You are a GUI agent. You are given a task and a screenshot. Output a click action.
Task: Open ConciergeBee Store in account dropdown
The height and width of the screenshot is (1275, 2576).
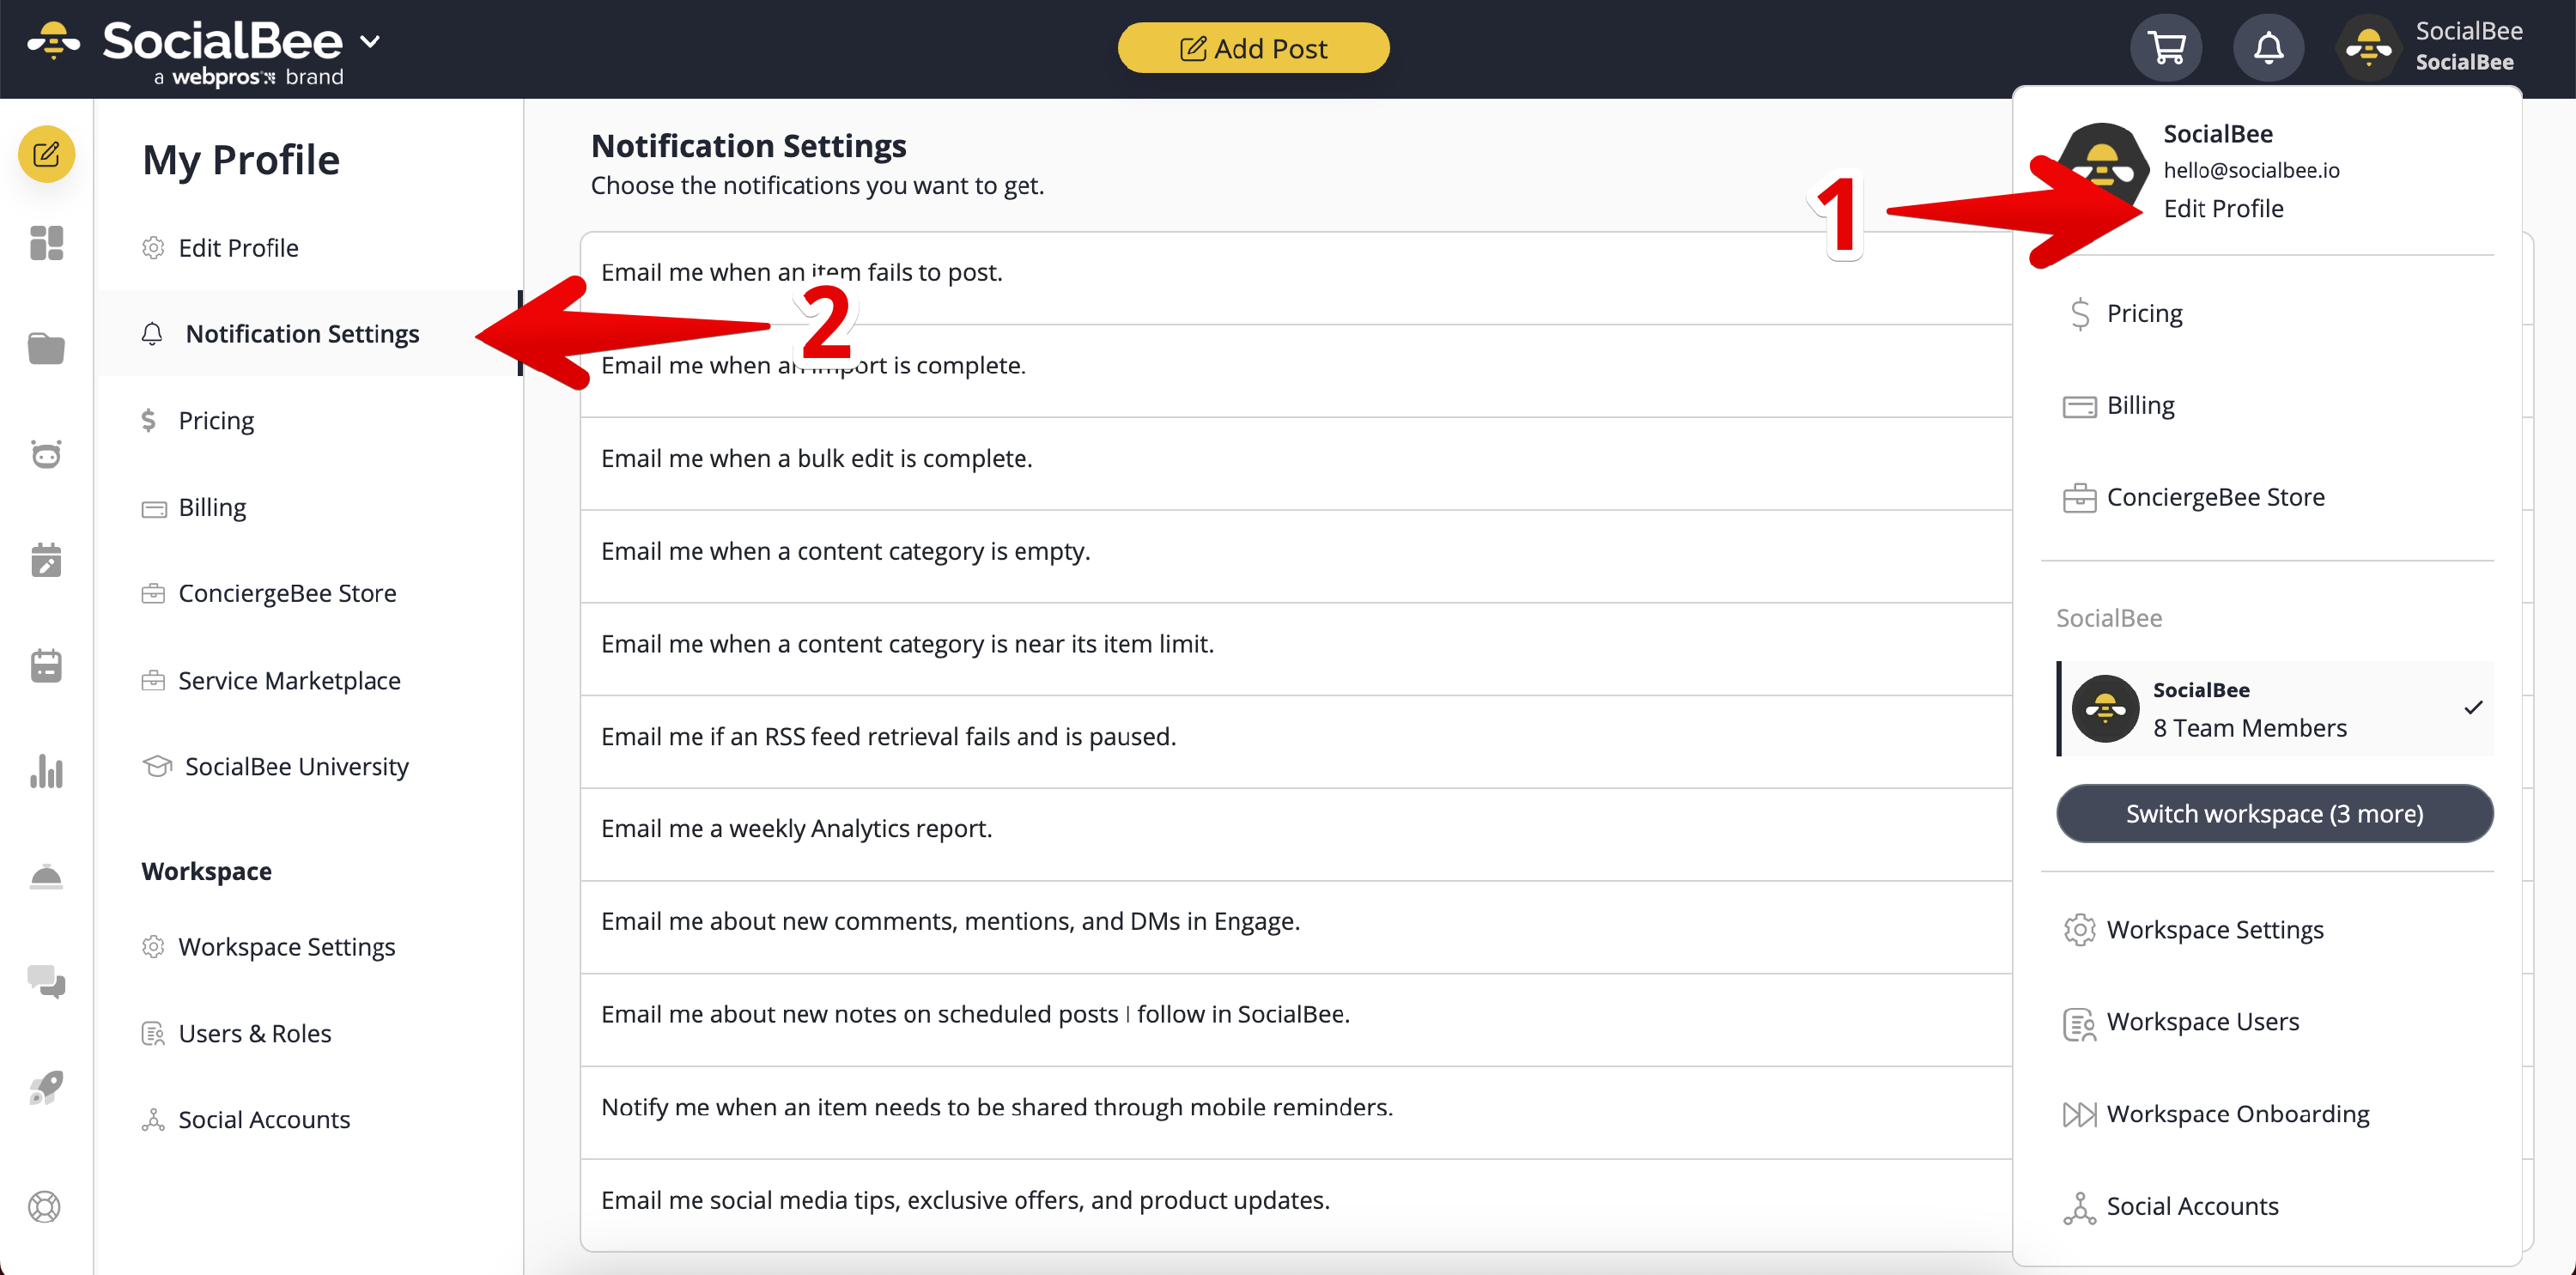(2195, 498)
